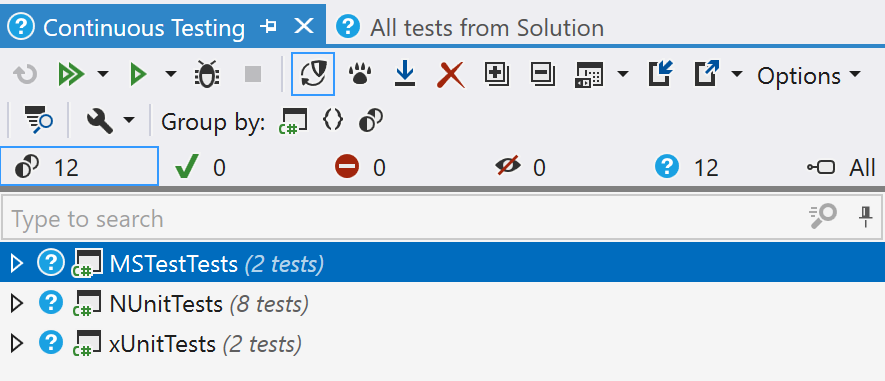Click C# project icon of xUnitTests

tap(87, 343)
